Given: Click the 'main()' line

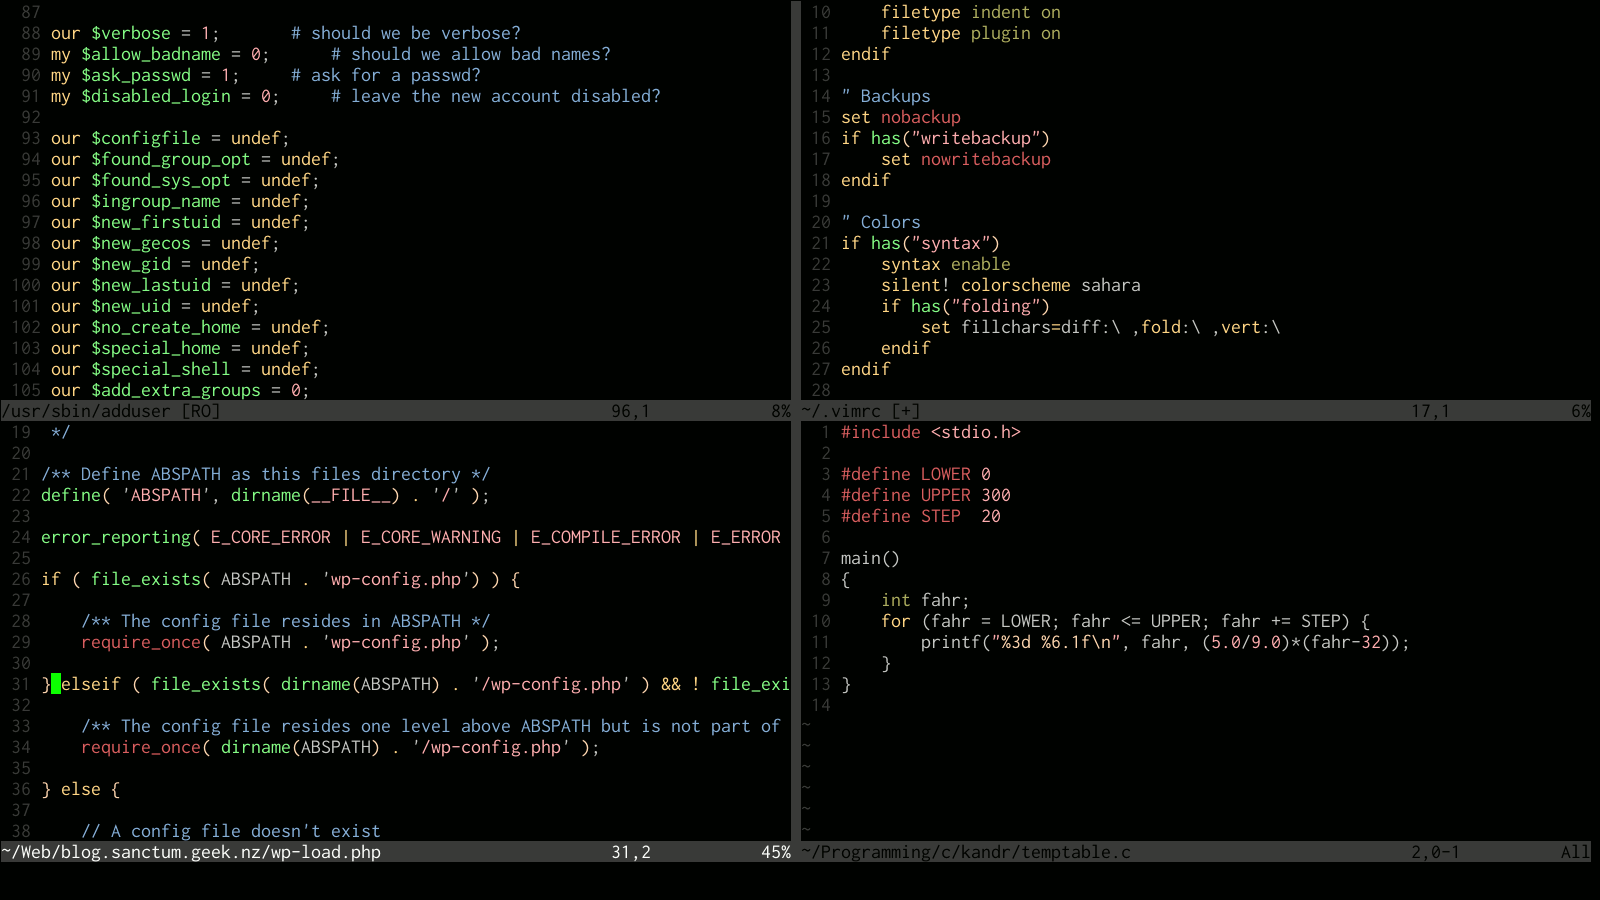Looking at the screenshot, I should click(870, 558).
